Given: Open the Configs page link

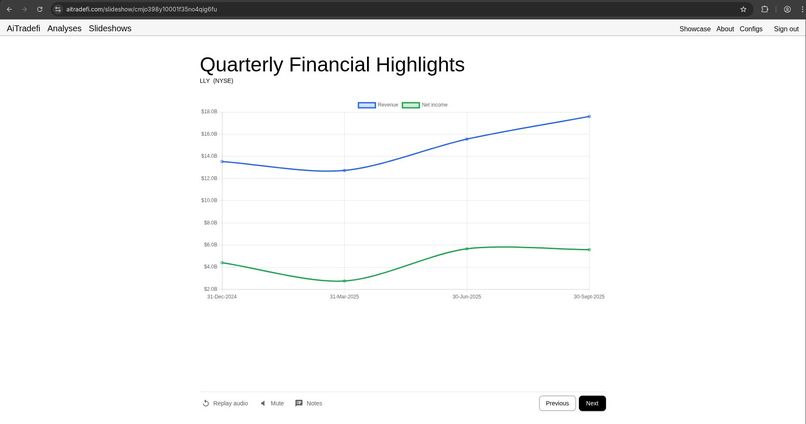Looking at the screenshot, I should (x=751, y=29).
